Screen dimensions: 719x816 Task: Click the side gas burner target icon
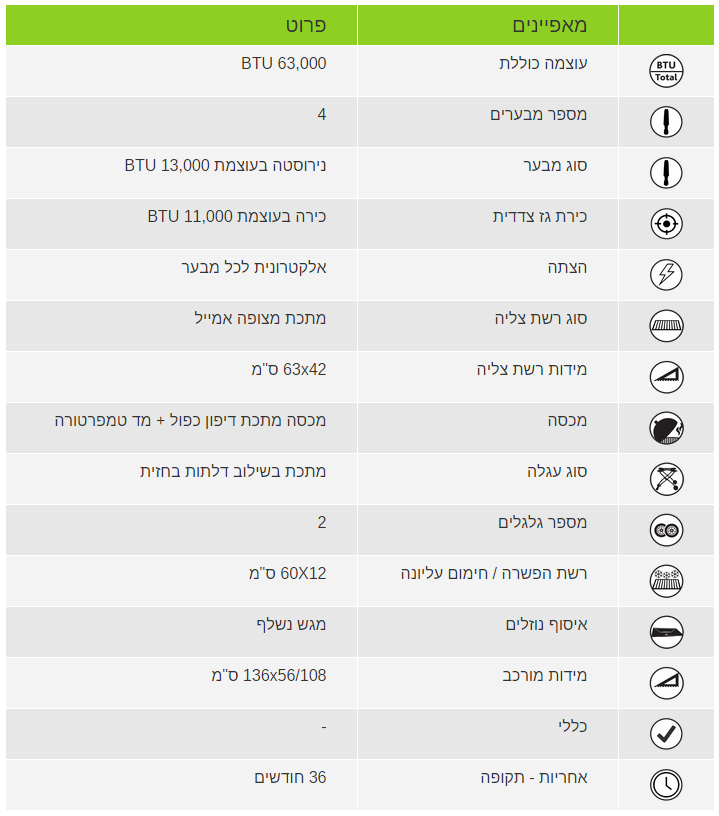pos(666,224)
